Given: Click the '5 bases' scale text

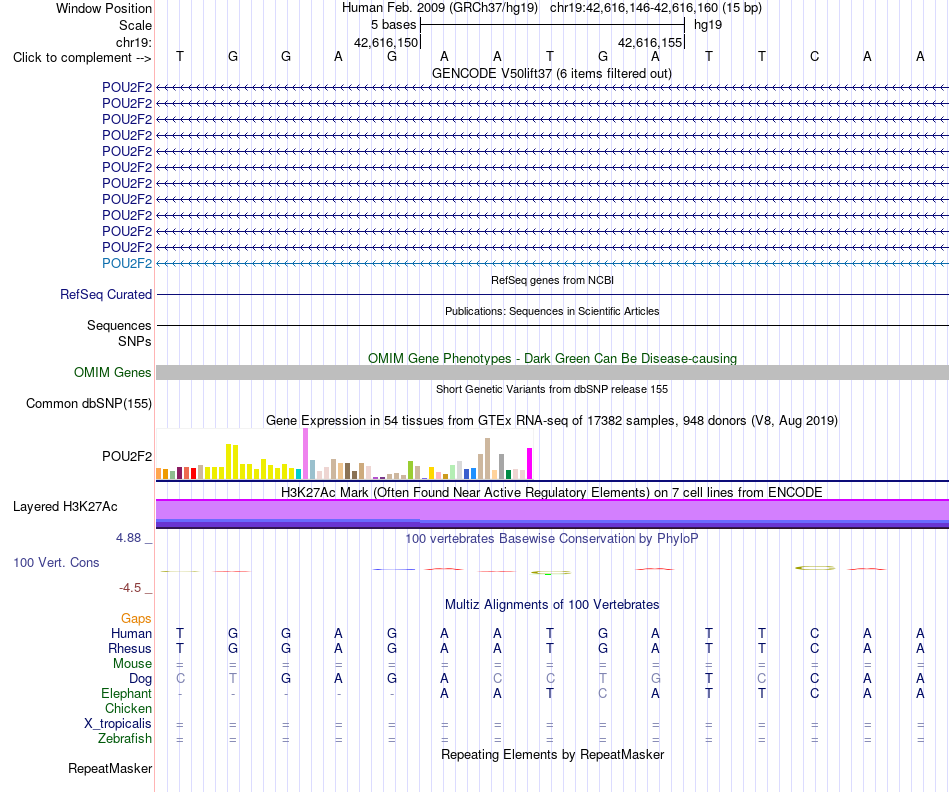Looking at the screenshot, I should [393, 25].
